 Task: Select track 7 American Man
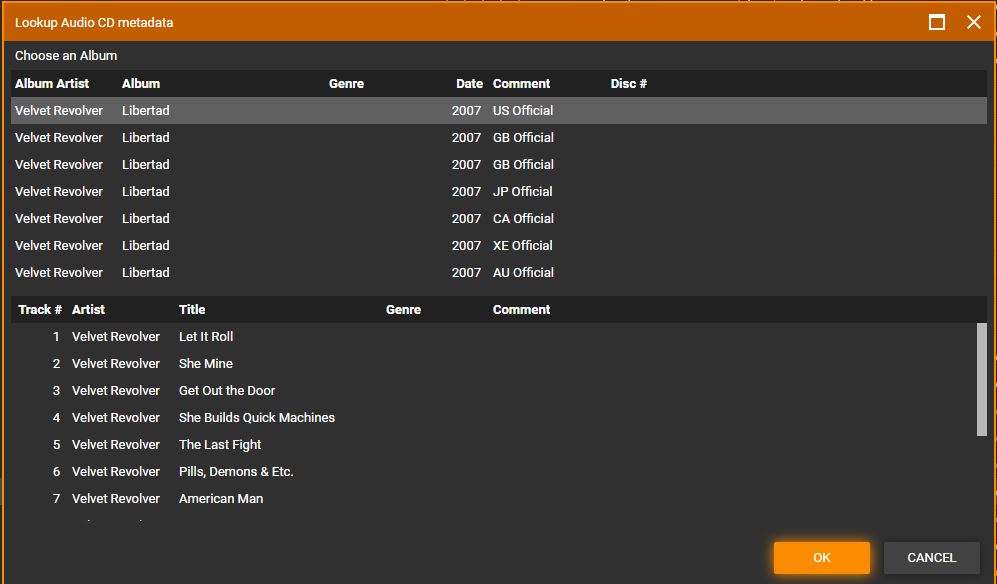(x=221, y=499)
